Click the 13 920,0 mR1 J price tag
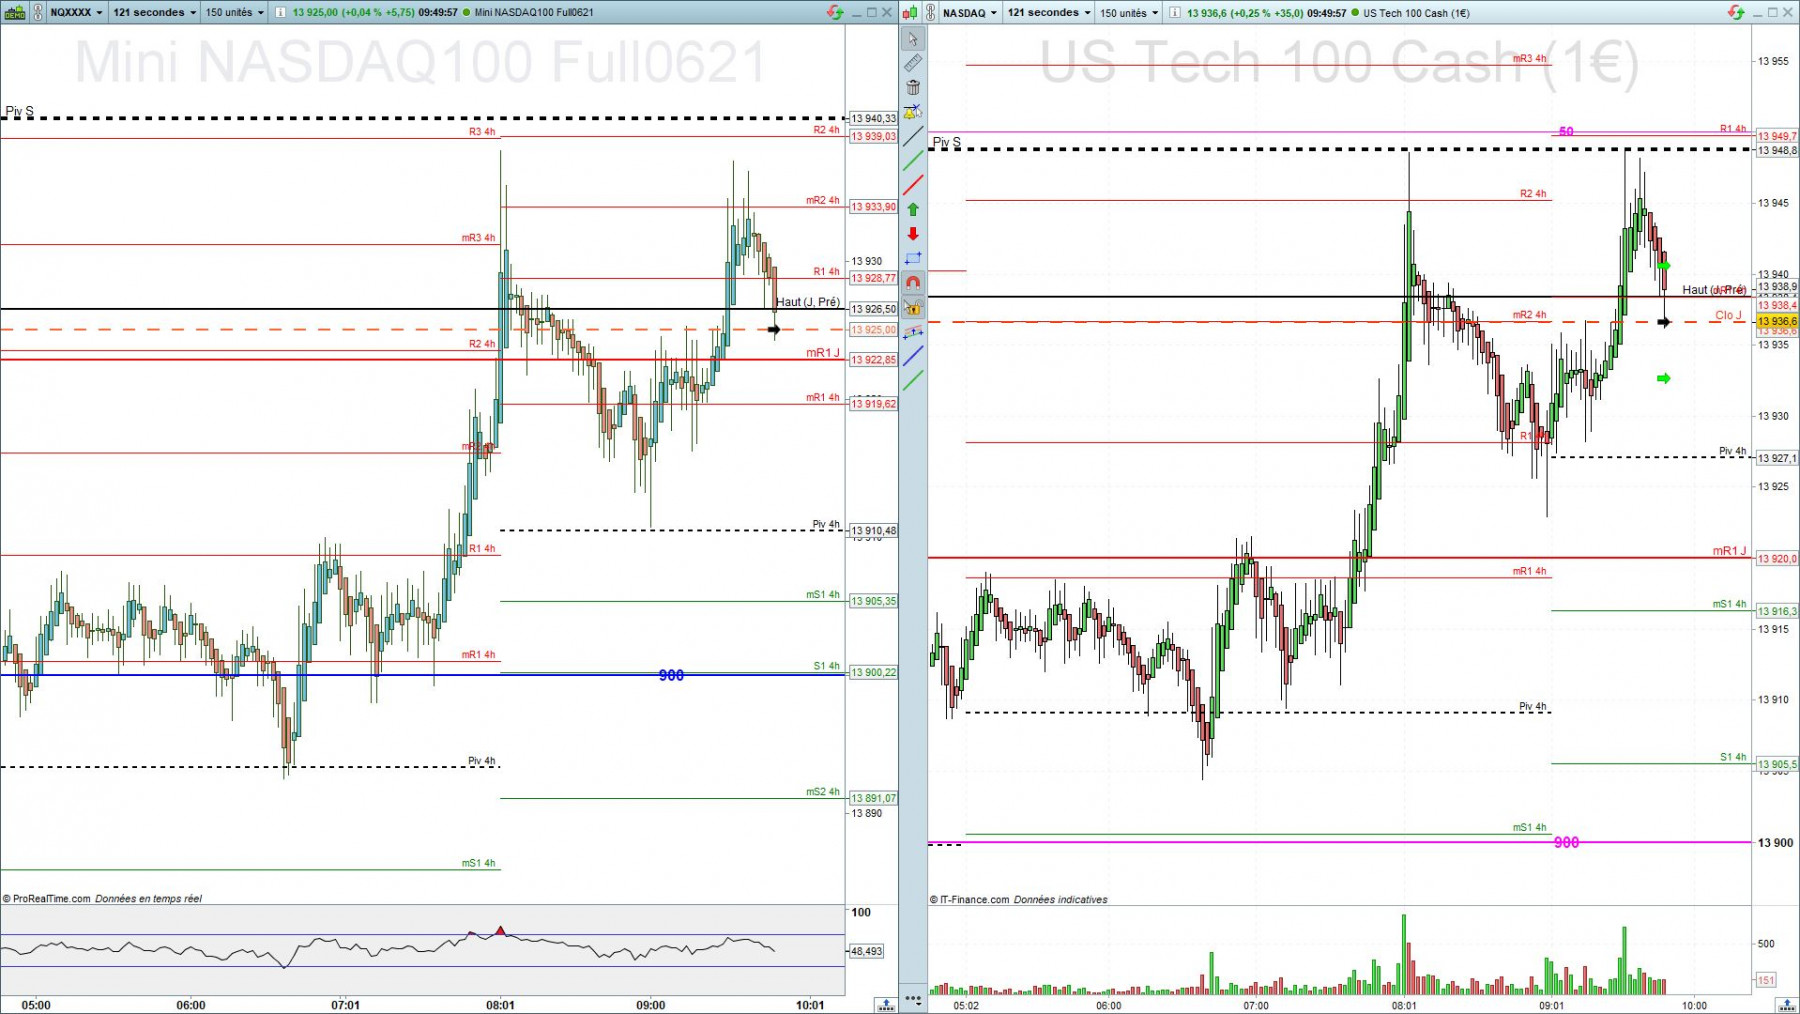Image resolution: width=1800 pixels, height=1014 pixels. (1777, 559)
